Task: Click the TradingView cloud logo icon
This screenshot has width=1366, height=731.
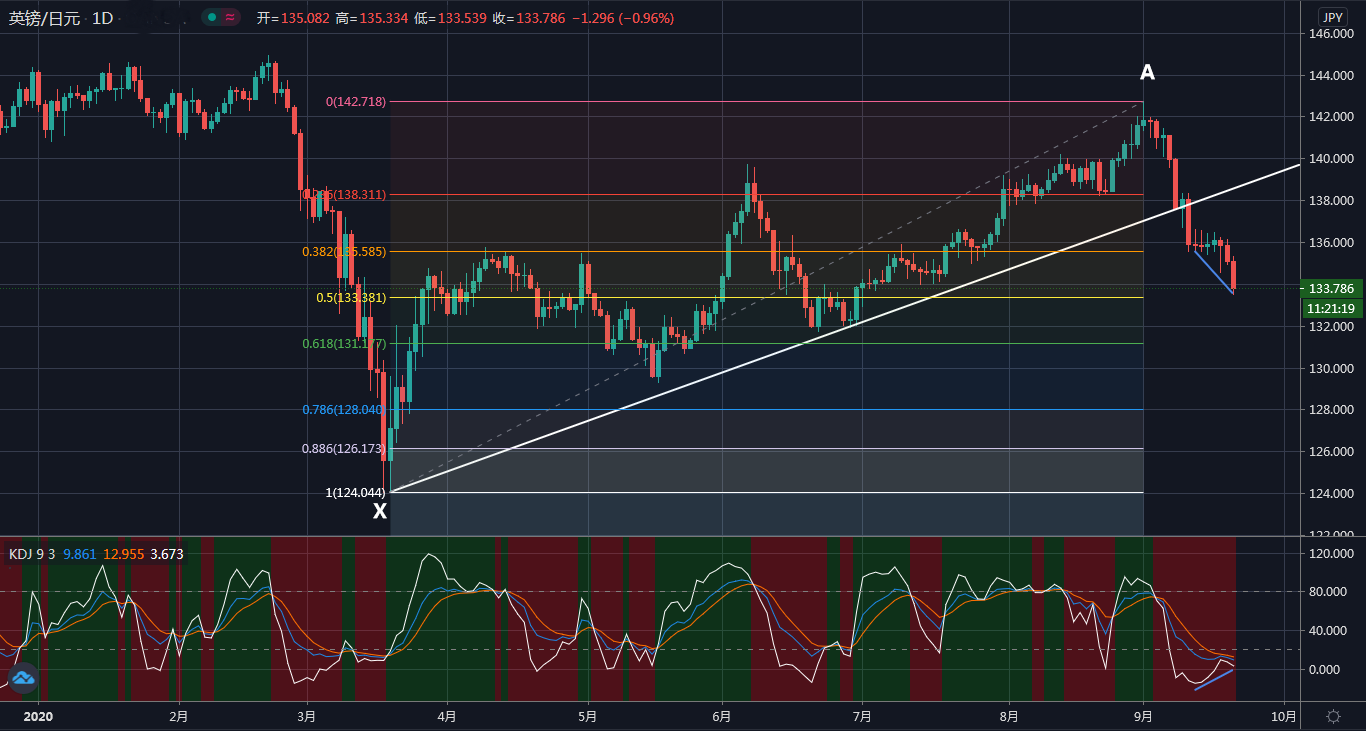Action: click(x=23, y=678)
